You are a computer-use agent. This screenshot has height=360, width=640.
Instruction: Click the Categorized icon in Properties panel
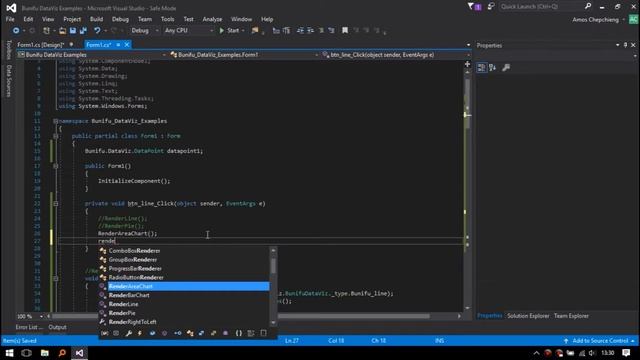pyautogui.click(x=482, y=68)
